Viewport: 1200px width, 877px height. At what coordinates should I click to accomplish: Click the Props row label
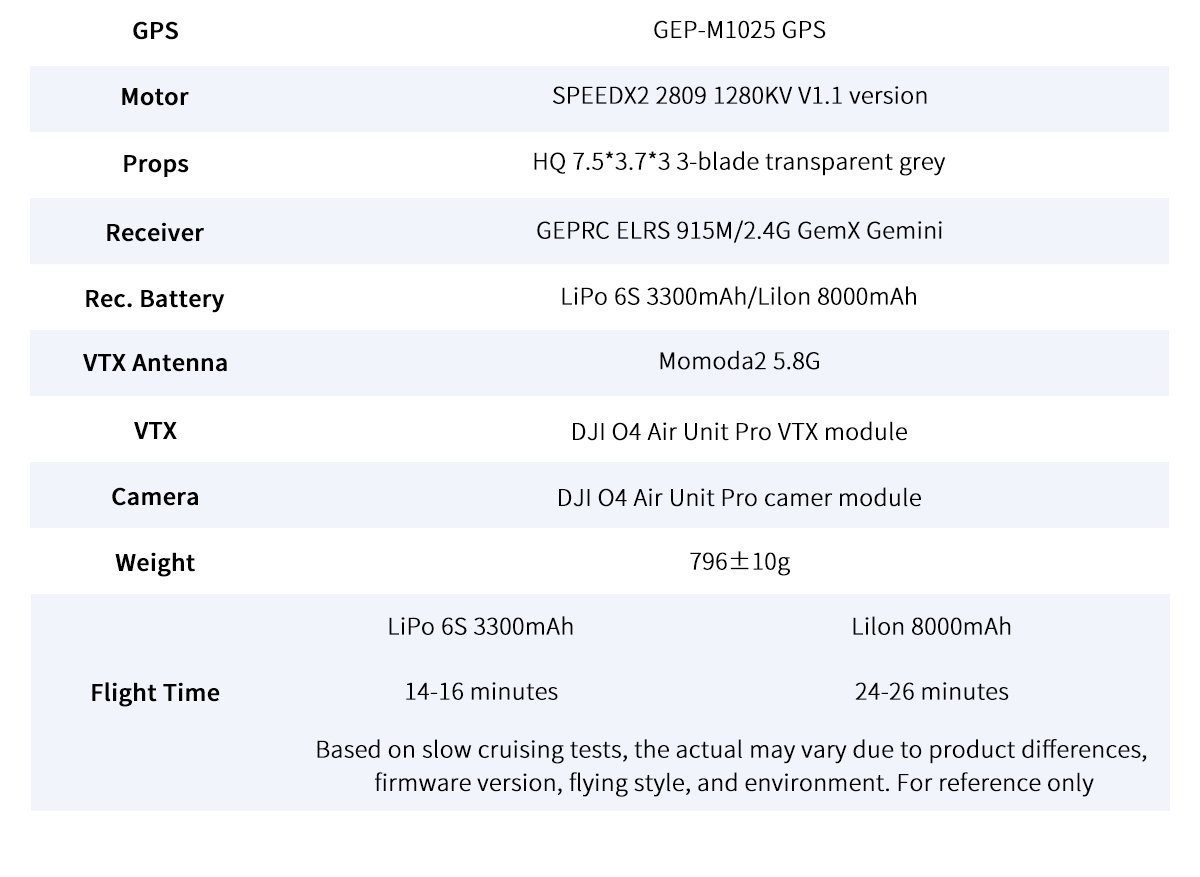point(155,163)
